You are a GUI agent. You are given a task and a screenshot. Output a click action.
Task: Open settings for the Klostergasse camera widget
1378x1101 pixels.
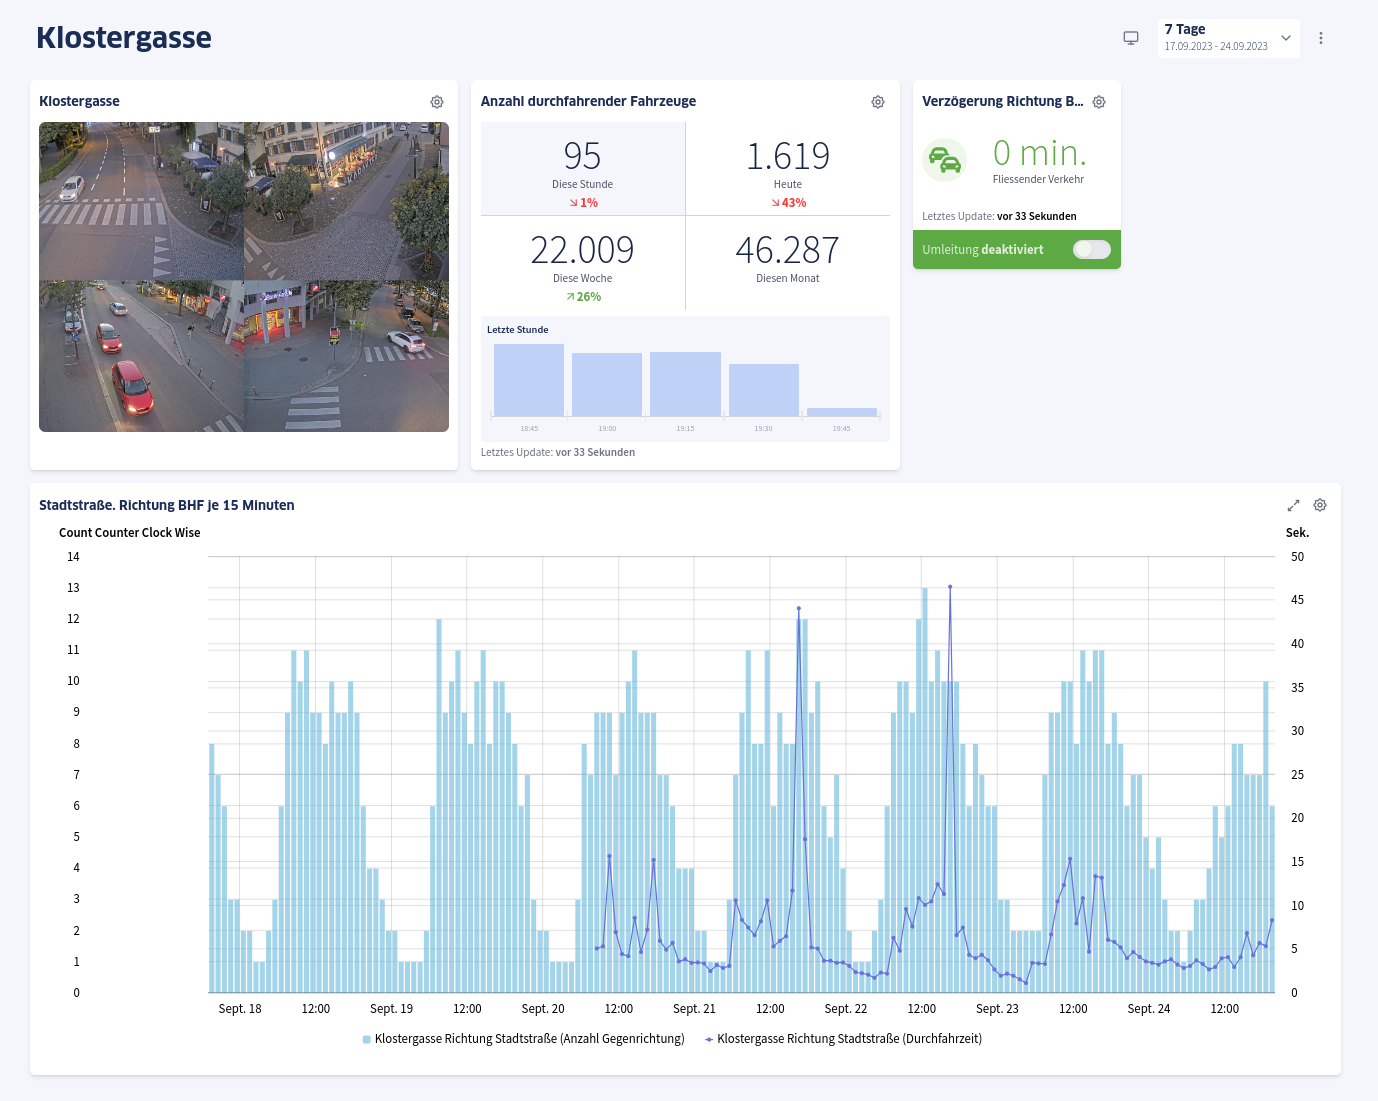click(x=436, y=101)
